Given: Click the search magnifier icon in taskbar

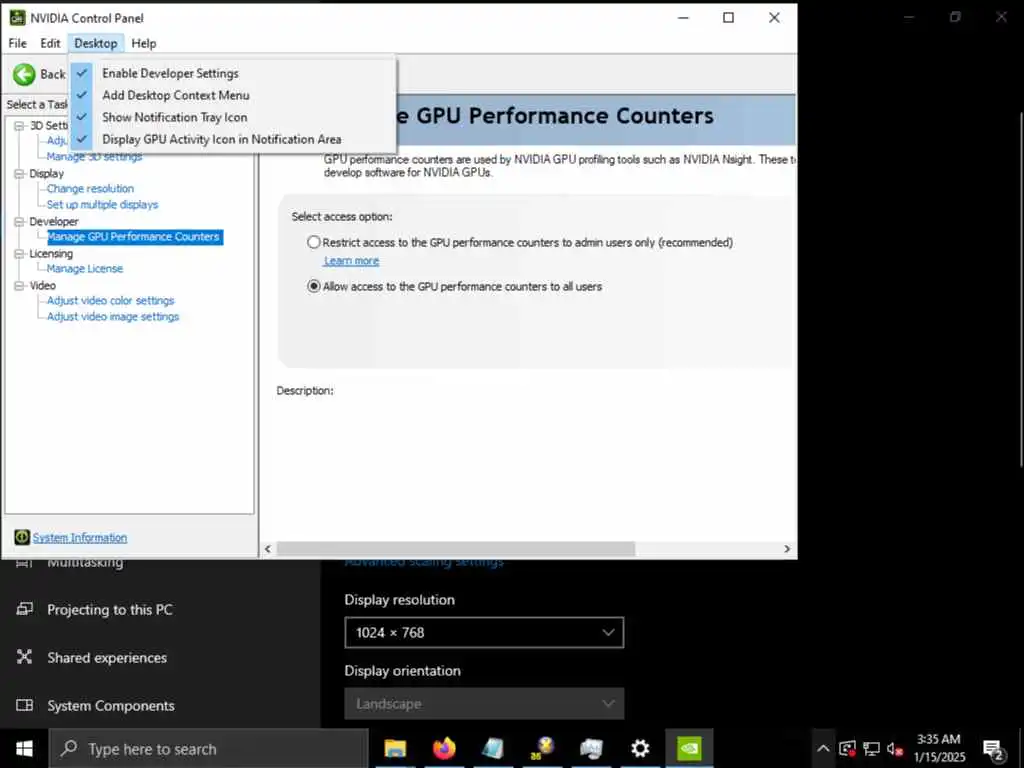Looking at the screenshot, I should (x=69, y=748).
